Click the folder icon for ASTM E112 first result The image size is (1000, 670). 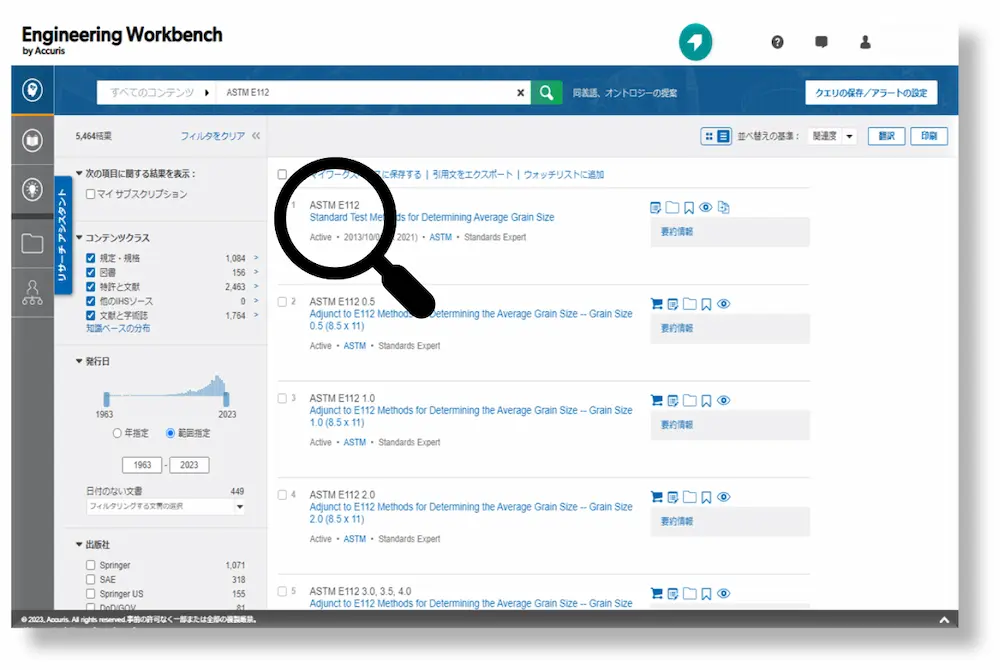click(x=672, y=207)
